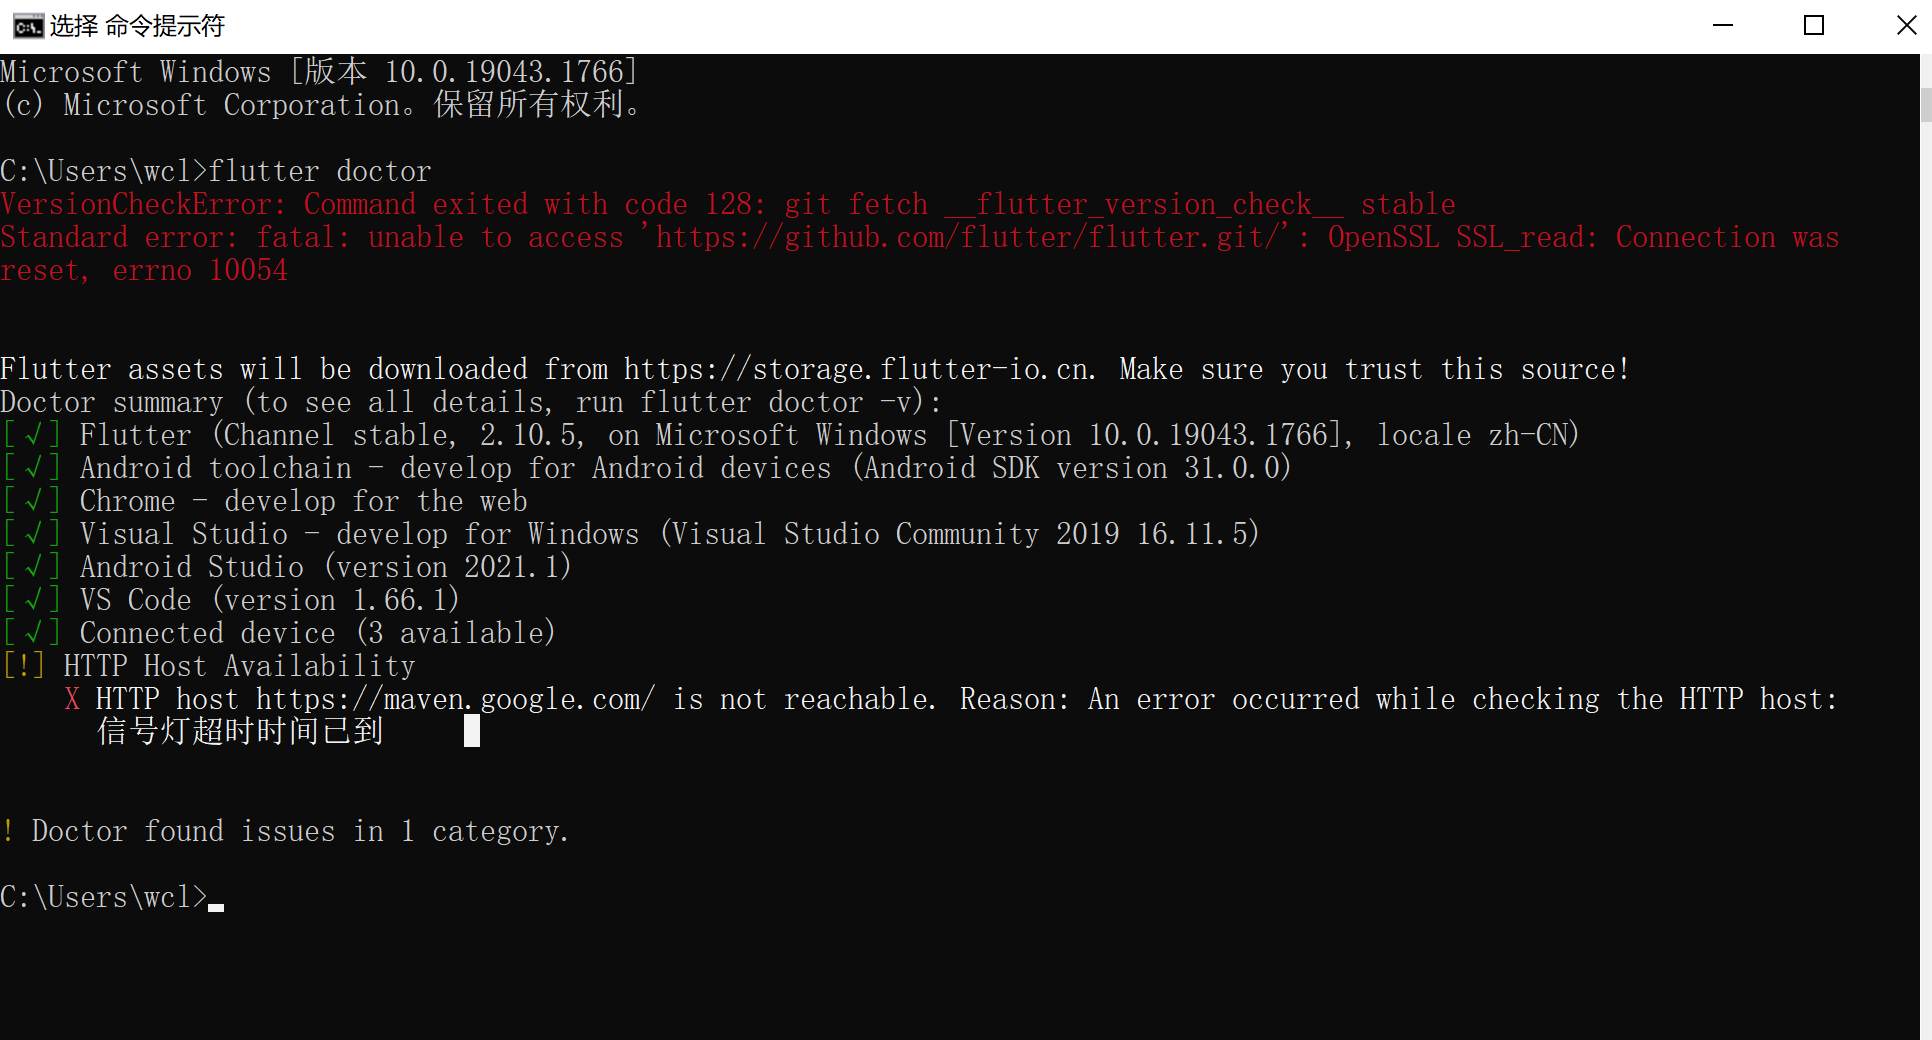
Task: Click the command prompt title bar icon
Action: click(28, 26)
